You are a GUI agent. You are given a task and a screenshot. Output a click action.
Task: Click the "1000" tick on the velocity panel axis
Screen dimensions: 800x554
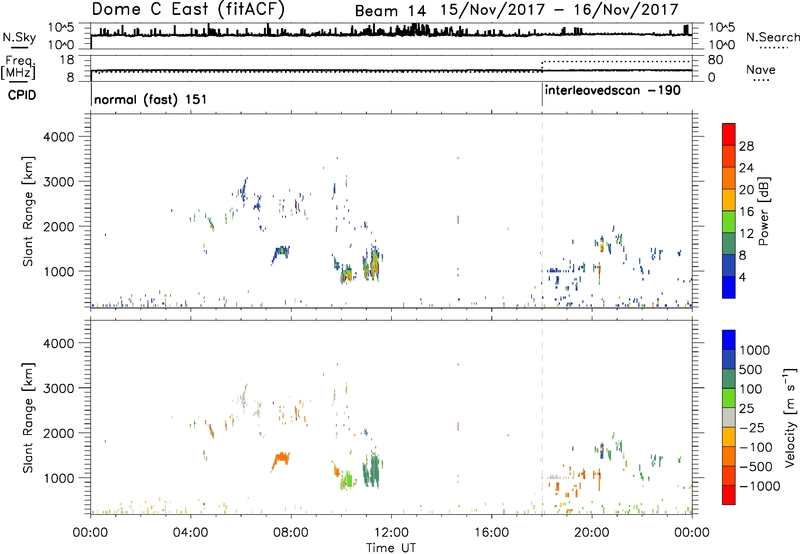[58, 477]
